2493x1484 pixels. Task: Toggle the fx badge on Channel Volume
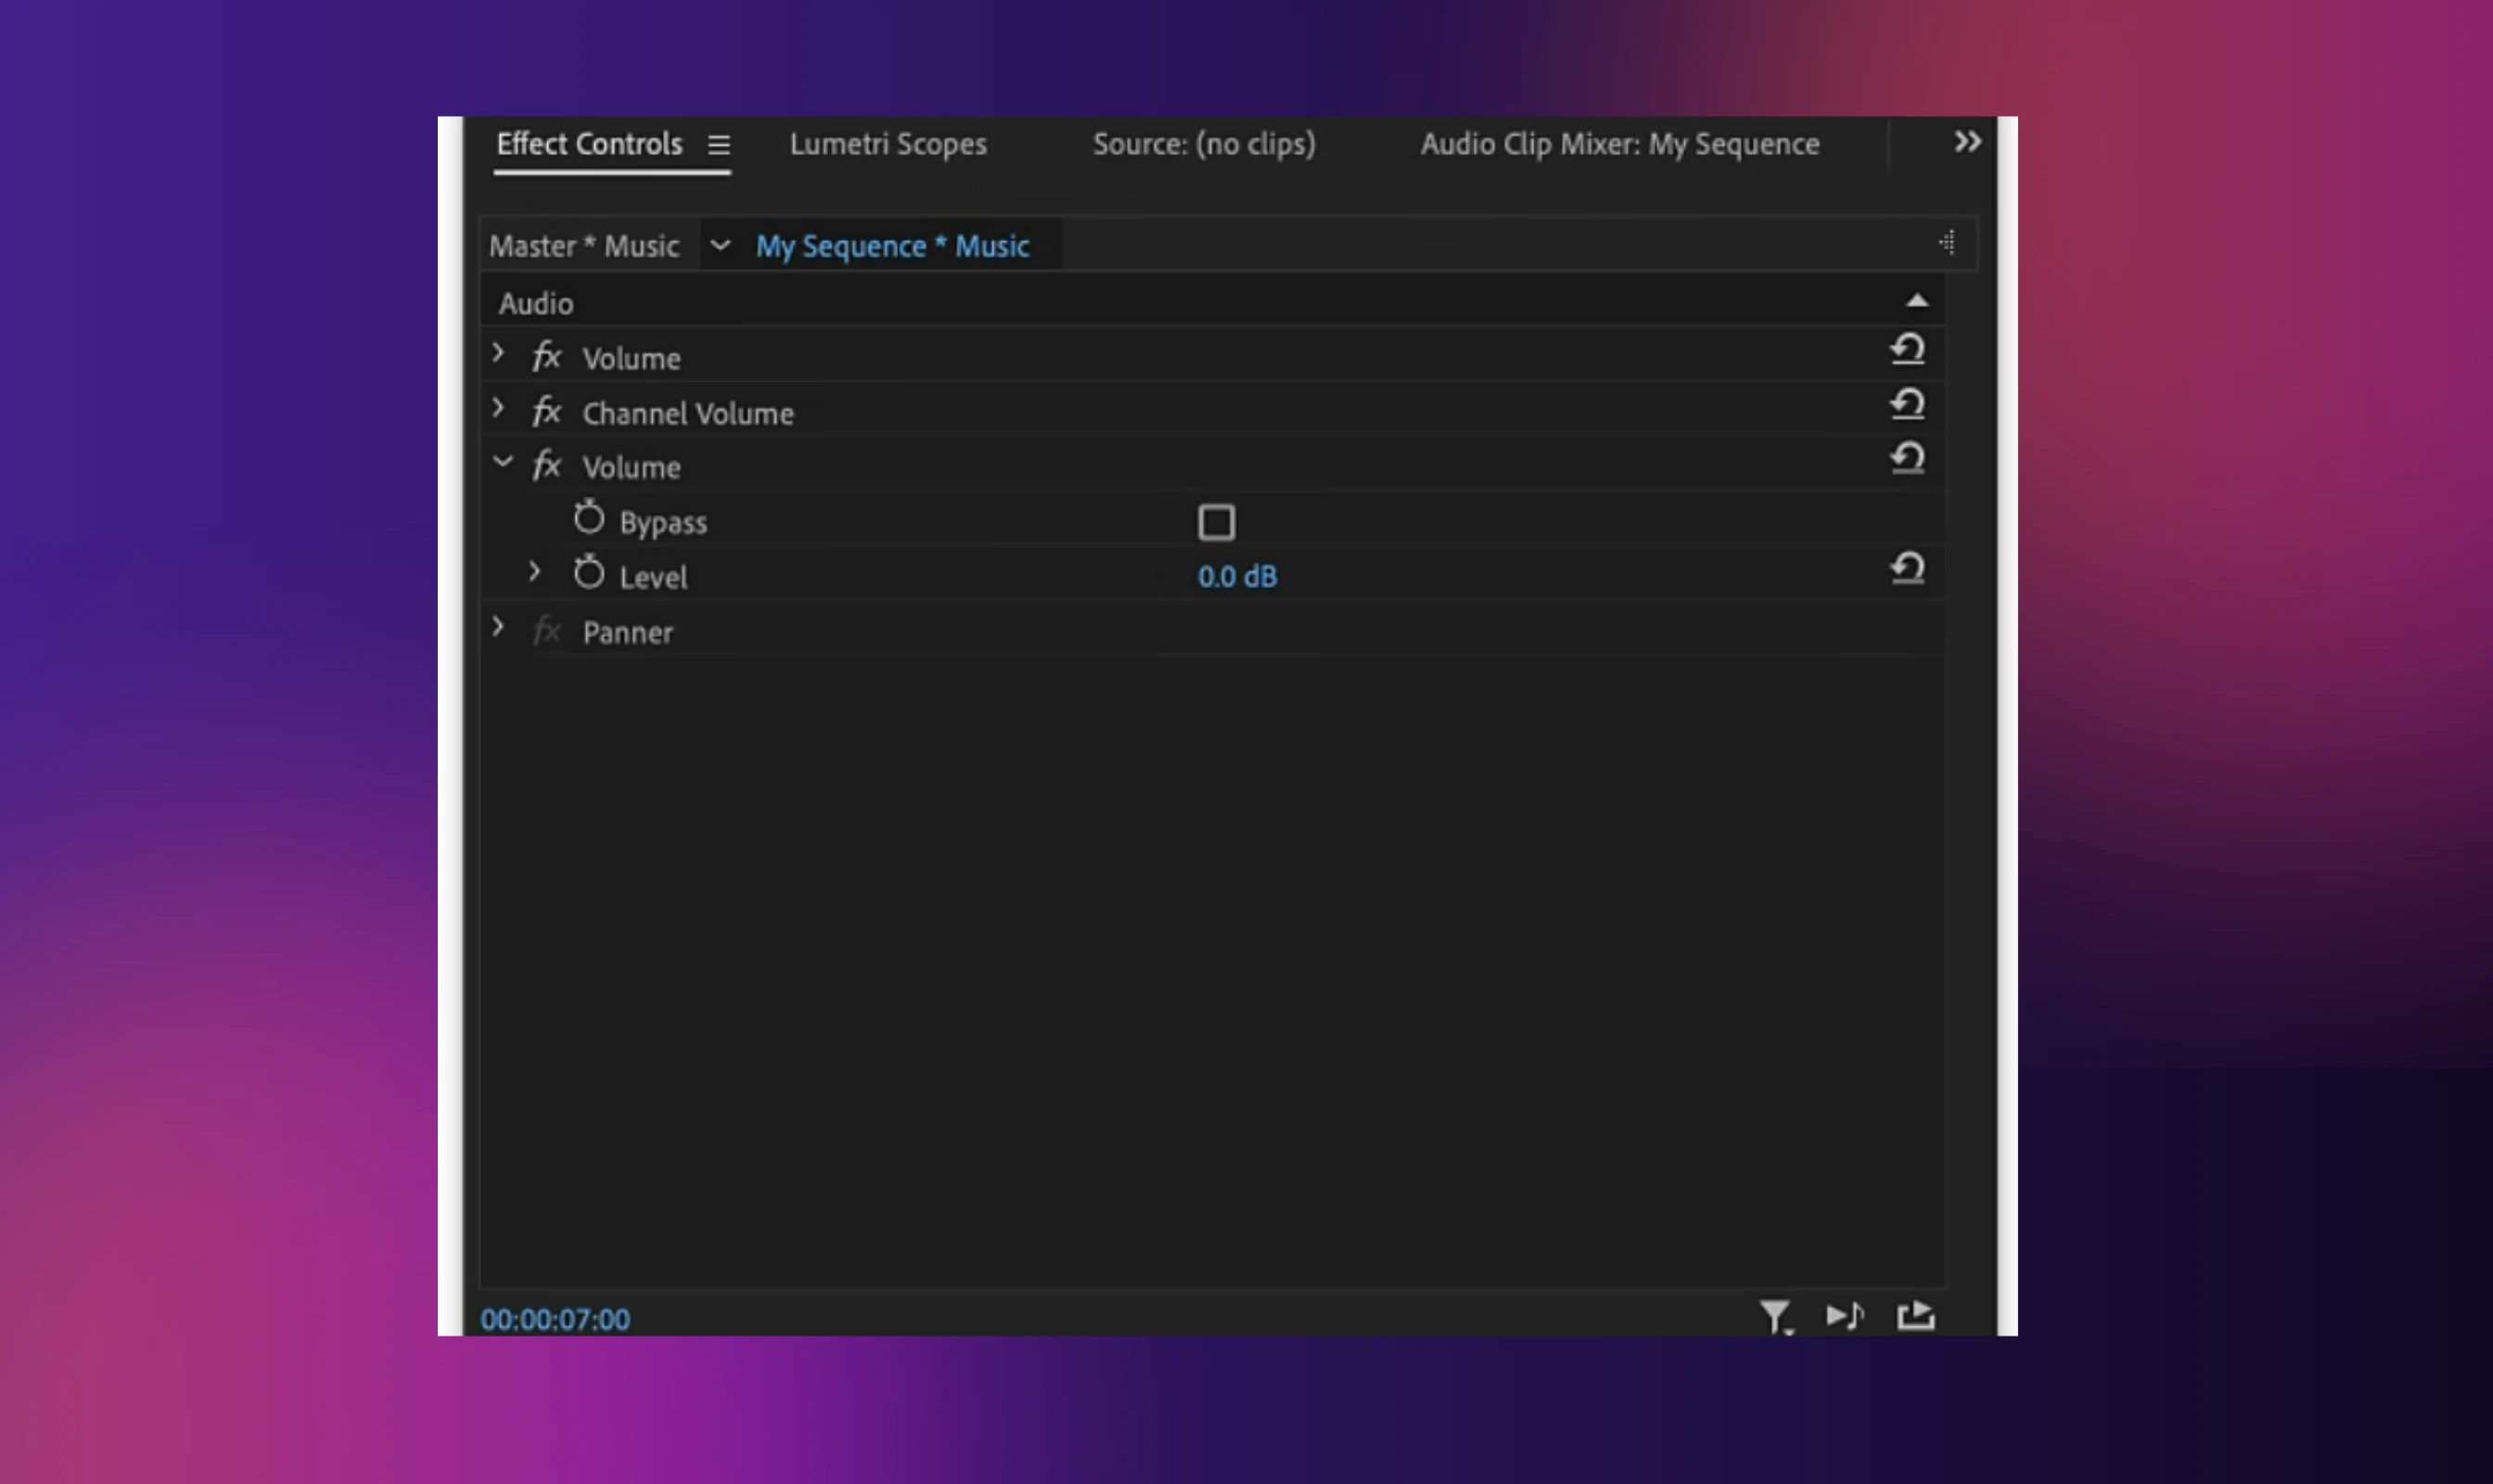point(546,411)
